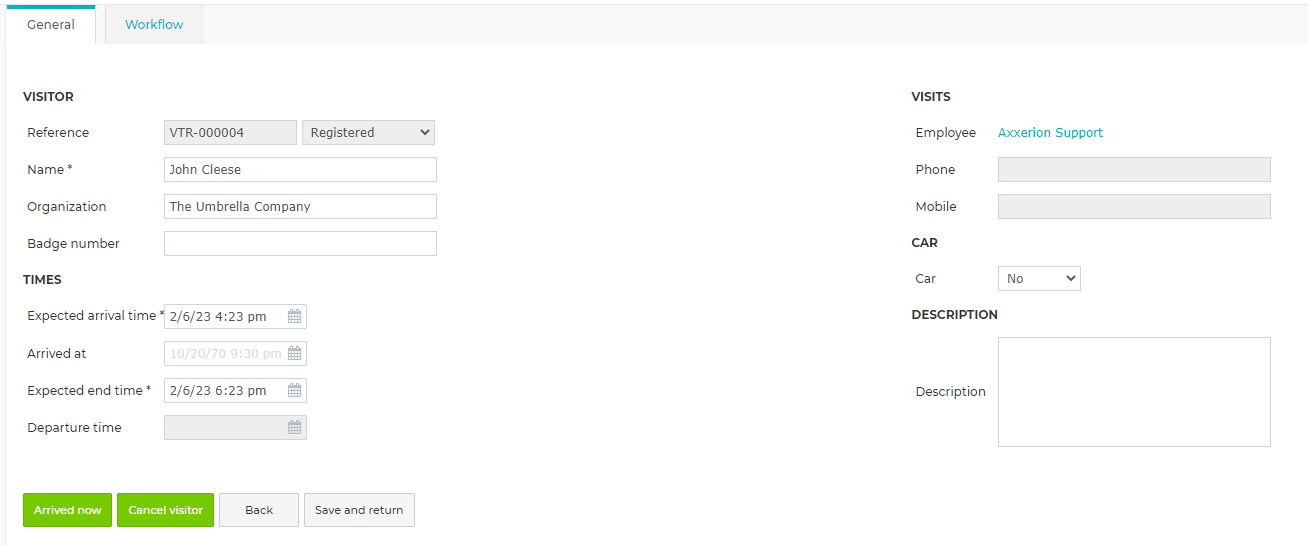Open calendar picker for Departure time
The image size is (1308, 545).
pyautogui.click(x=295, y=427)
